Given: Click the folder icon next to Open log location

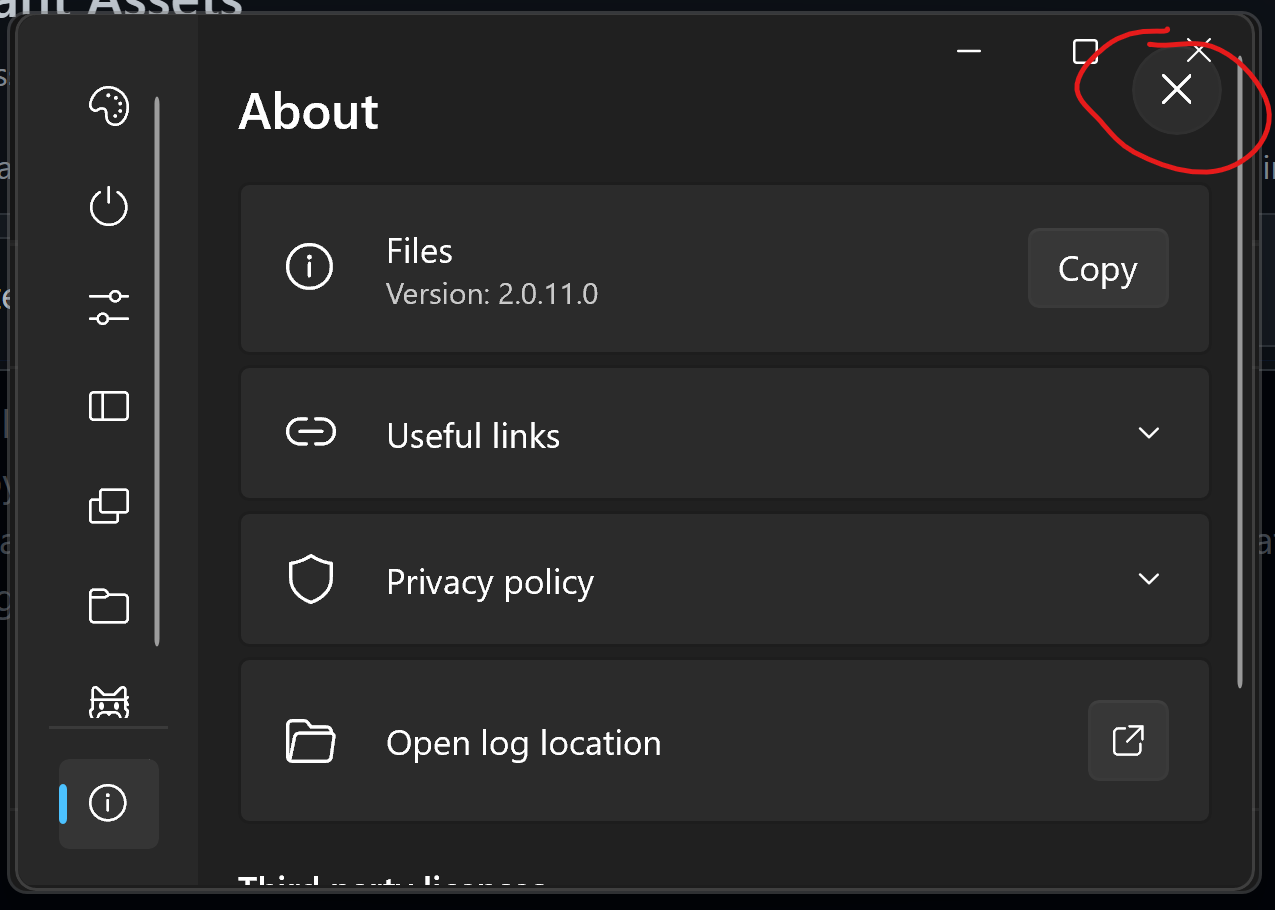Looking at the screenshot, I should coord(311,741).
